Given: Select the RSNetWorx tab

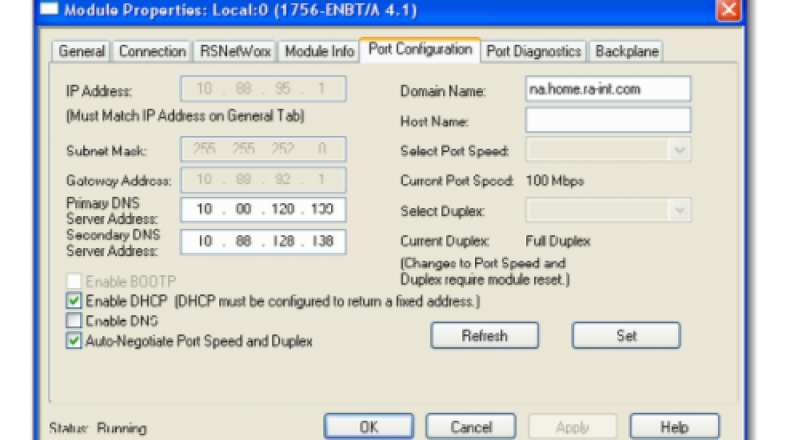Looking at the screenshot, I should [235, 51].
